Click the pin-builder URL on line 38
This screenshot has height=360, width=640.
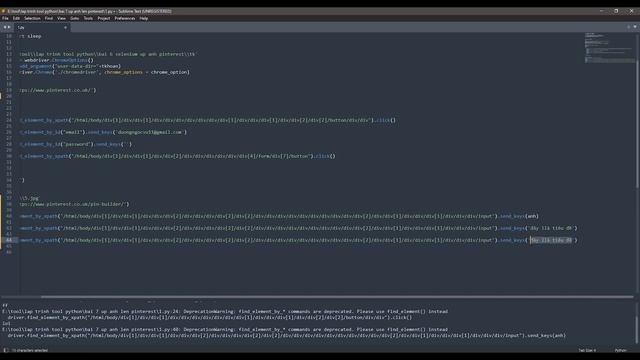[74, 204]
